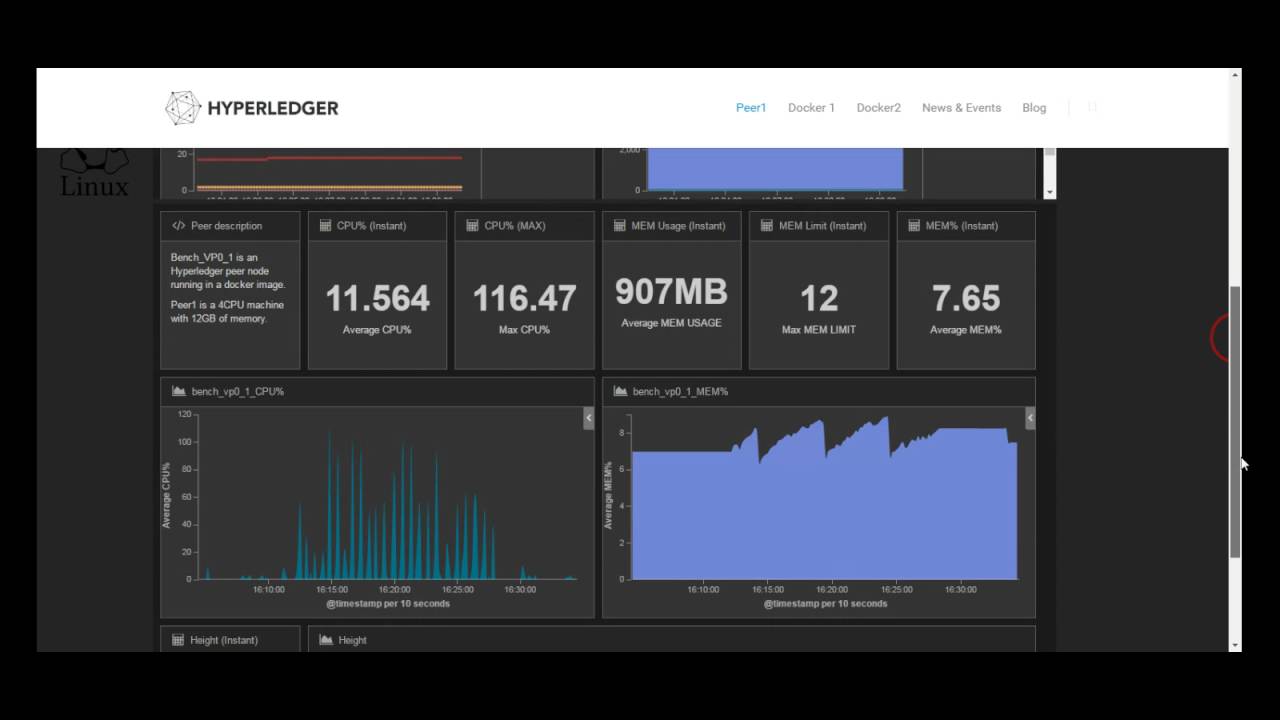Click the Peer description panel title
This screenshot has height=720, width=1280.
point(226,226)
